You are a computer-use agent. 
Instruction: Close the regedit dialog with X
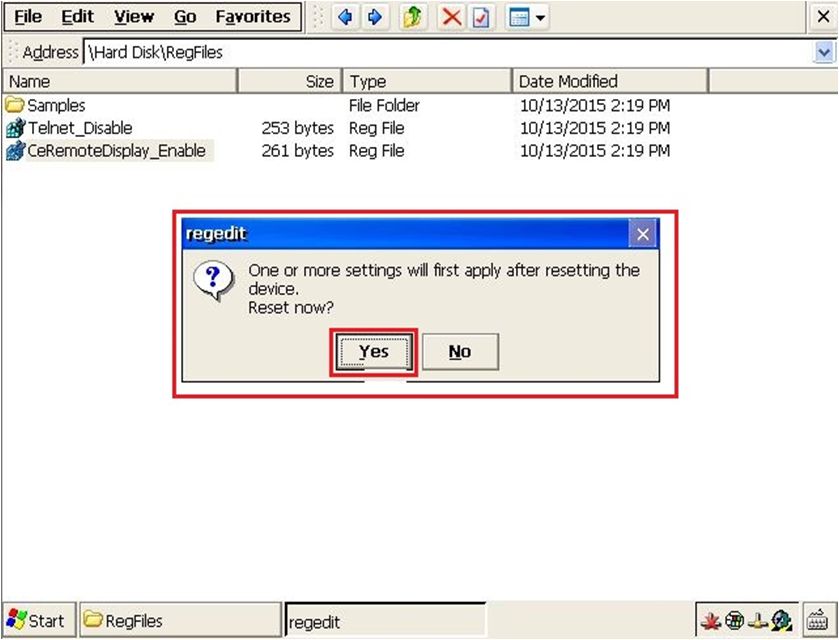pyautogui.click(x=643, y=234)
